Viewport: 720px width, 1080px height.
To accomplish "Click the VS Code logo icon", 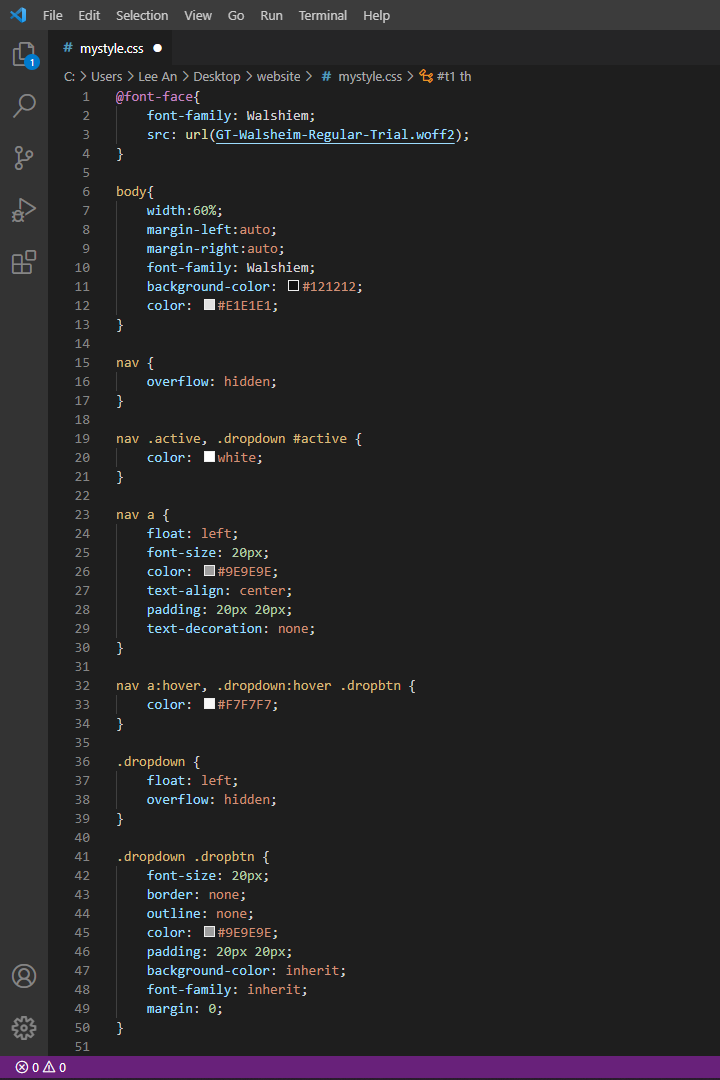I will 18,16.
